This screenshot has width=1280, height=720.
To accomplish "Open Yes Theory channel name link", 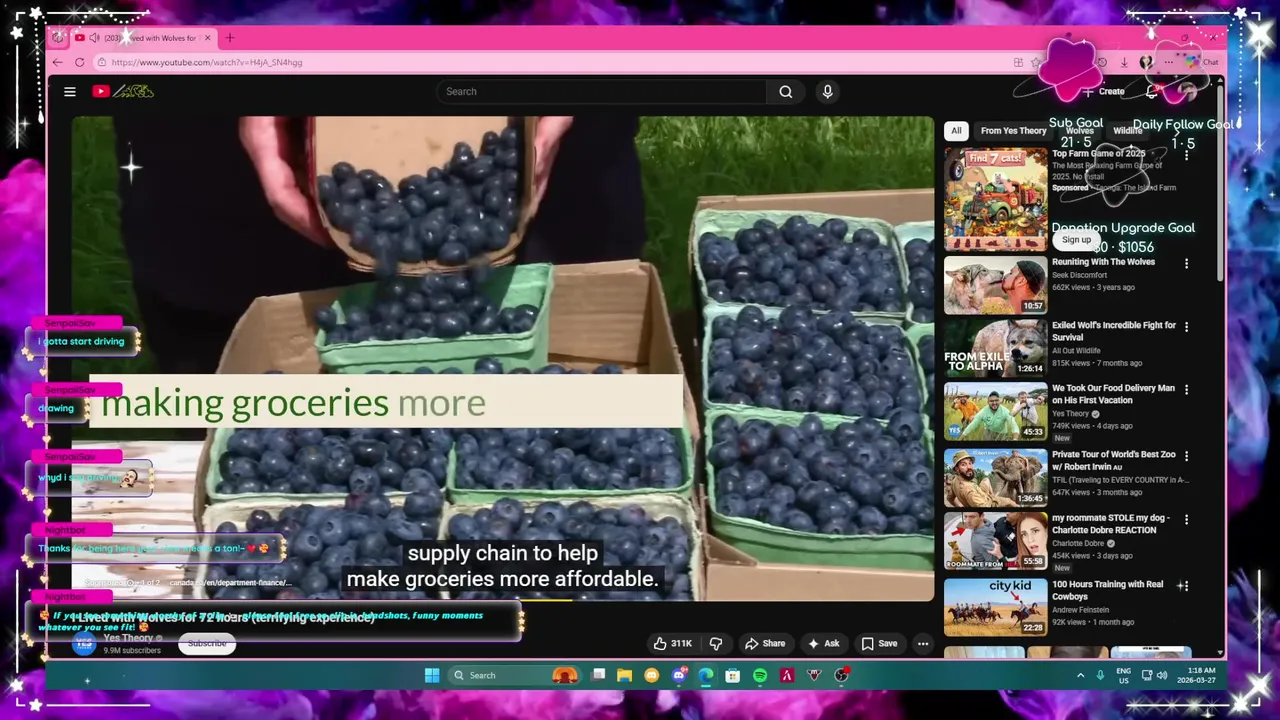I will [128, 638].
